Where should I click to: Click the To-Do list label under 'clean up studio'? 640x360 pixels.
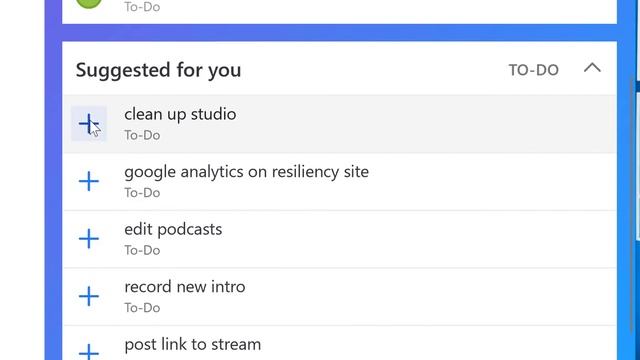(142, 135)
